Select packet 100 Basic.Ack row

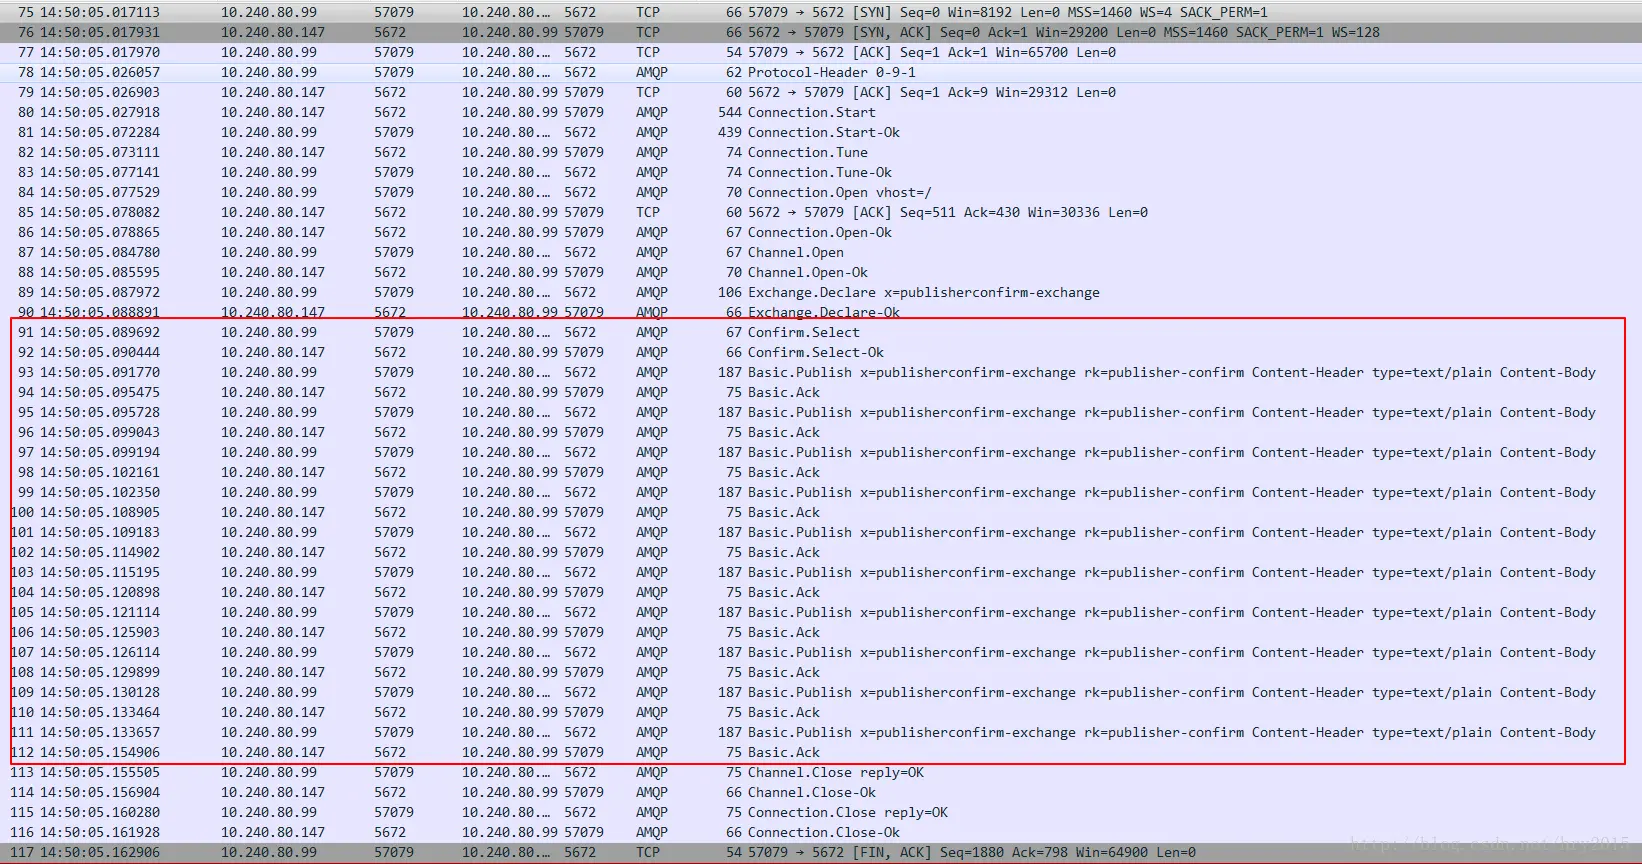(x=821, y=512)
